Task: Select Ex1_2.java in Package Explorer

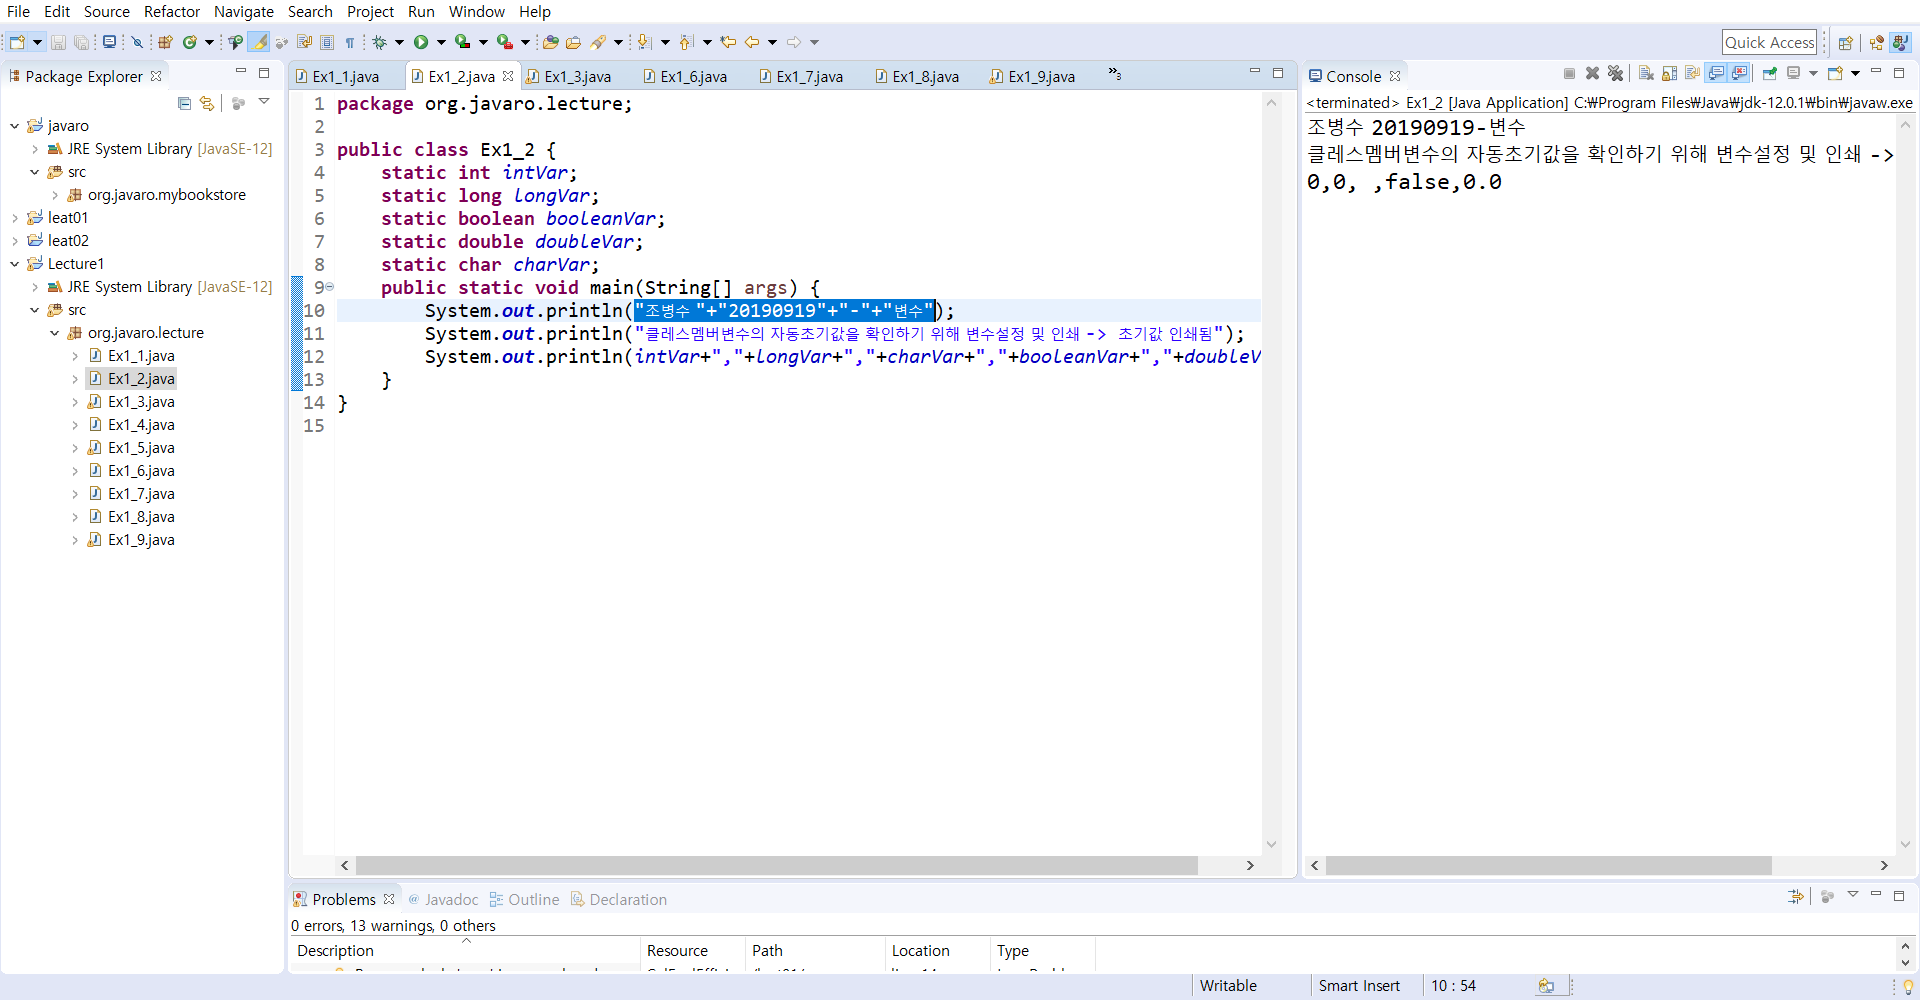Action: 131,379
